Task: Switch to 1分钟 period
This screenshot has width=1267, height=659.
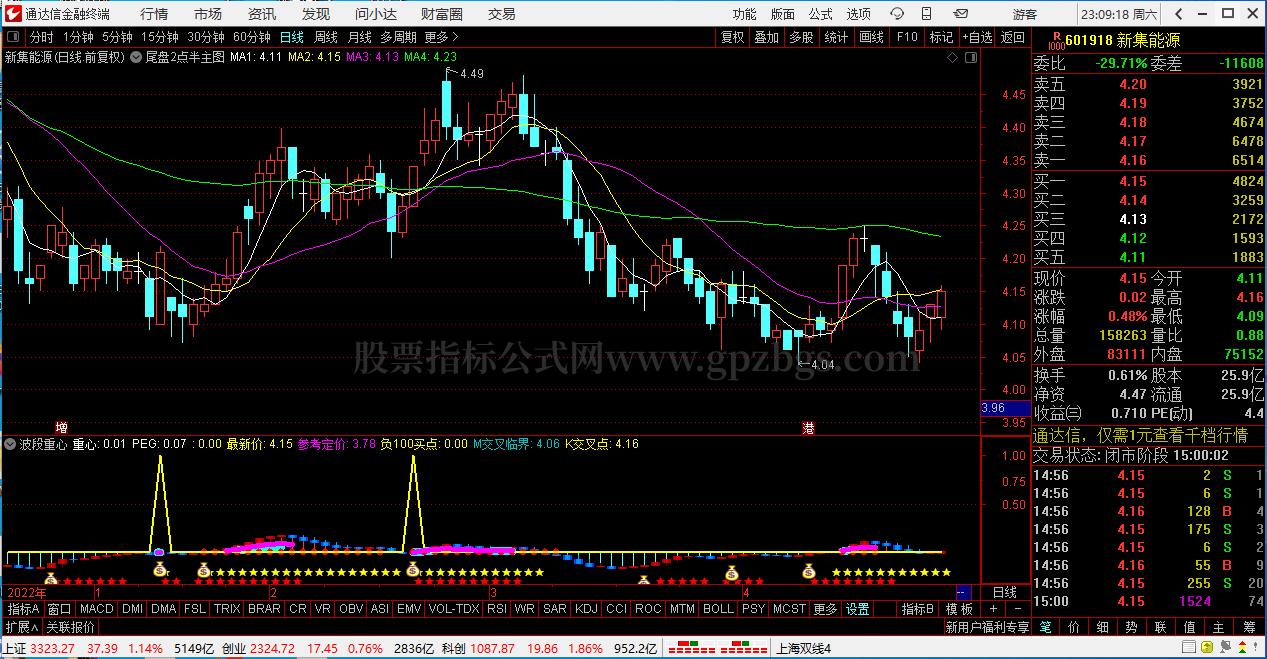Action: [78, 37]
